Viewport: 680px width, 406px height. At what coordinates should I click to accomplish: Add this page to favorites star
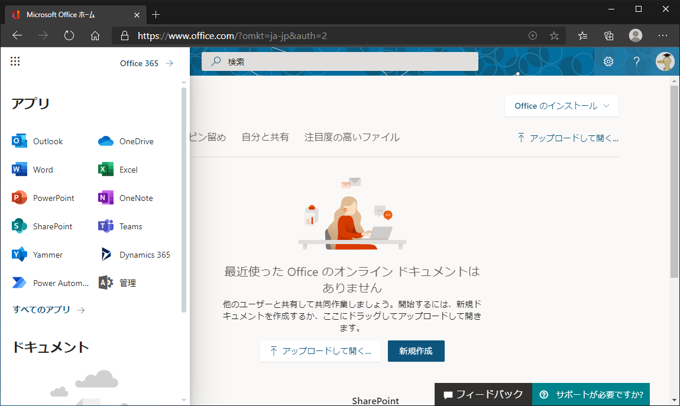554,36
